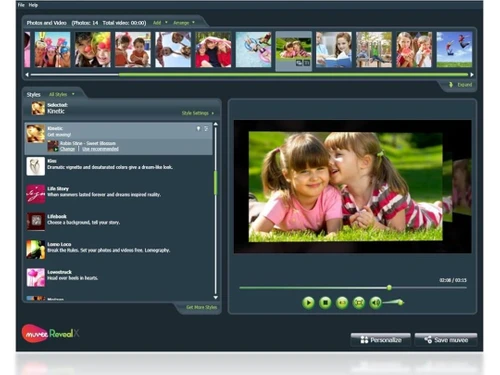Open the All Styles filter dropdown

tap(62, 94)
